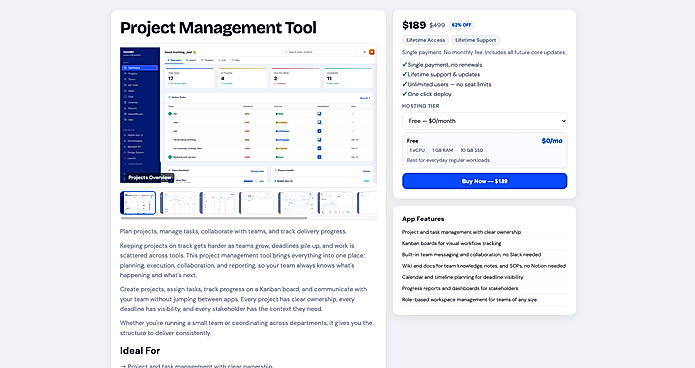Image resolution: width=695 pixels, height=368 pixels.
Task: Click the Buy Now — $189 button
Action: pos(484,181)
